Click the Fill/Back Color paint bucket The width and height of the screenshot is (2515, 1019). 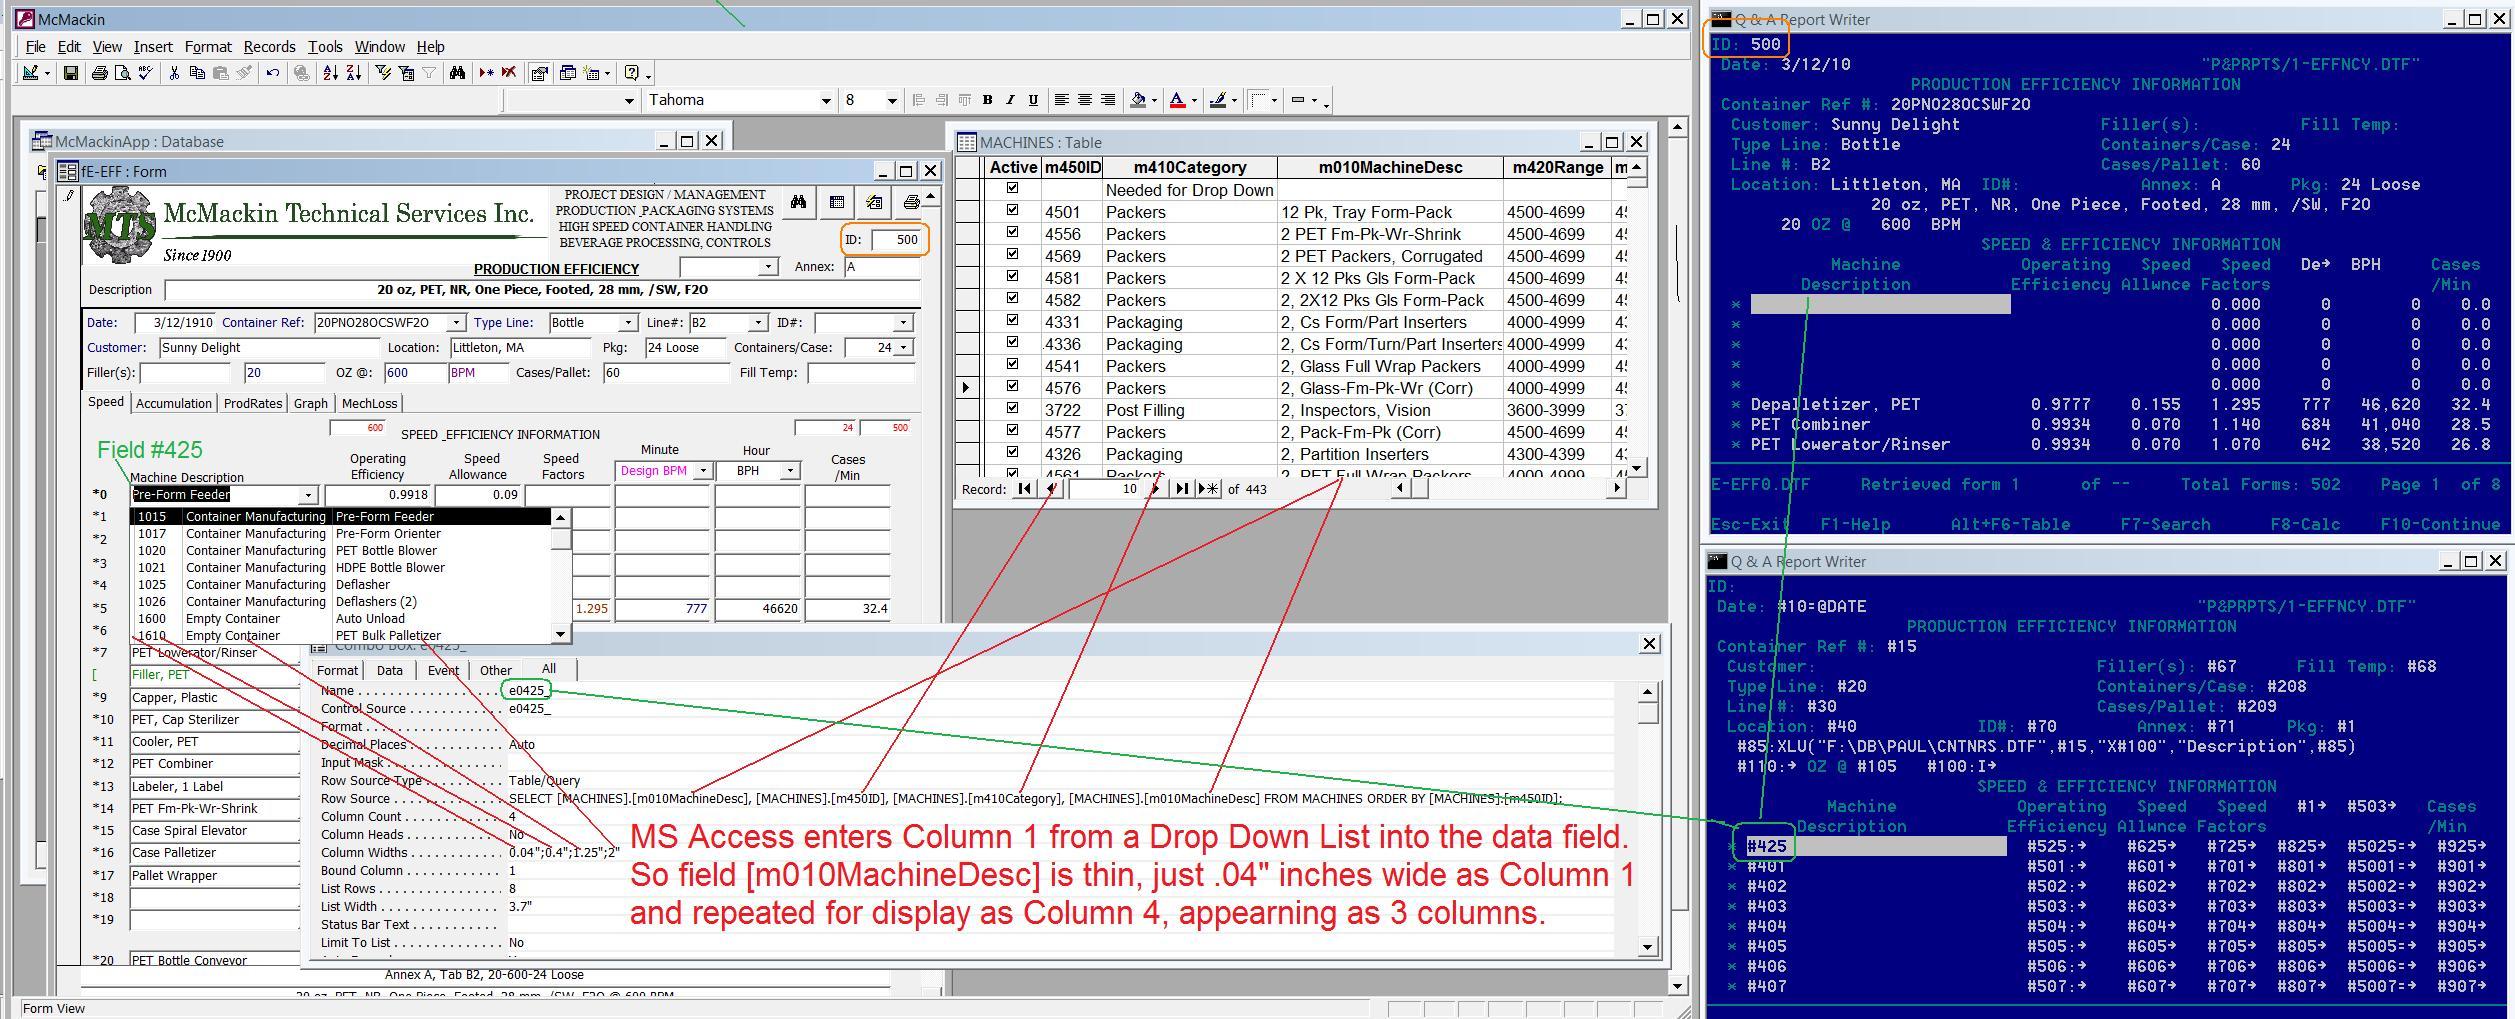pyautogui.click(x=1138, y=100)
